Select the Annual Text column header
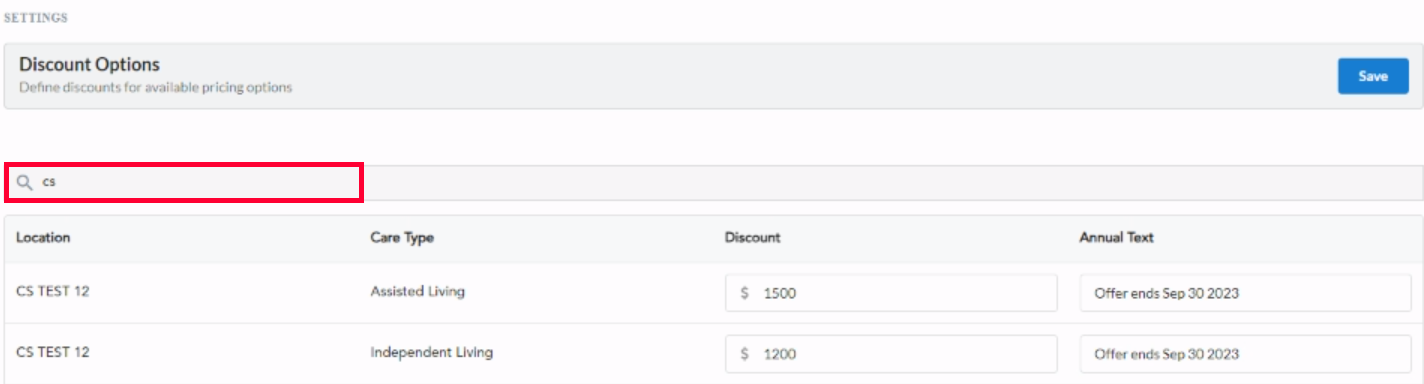 click(x=1116, y=238)
